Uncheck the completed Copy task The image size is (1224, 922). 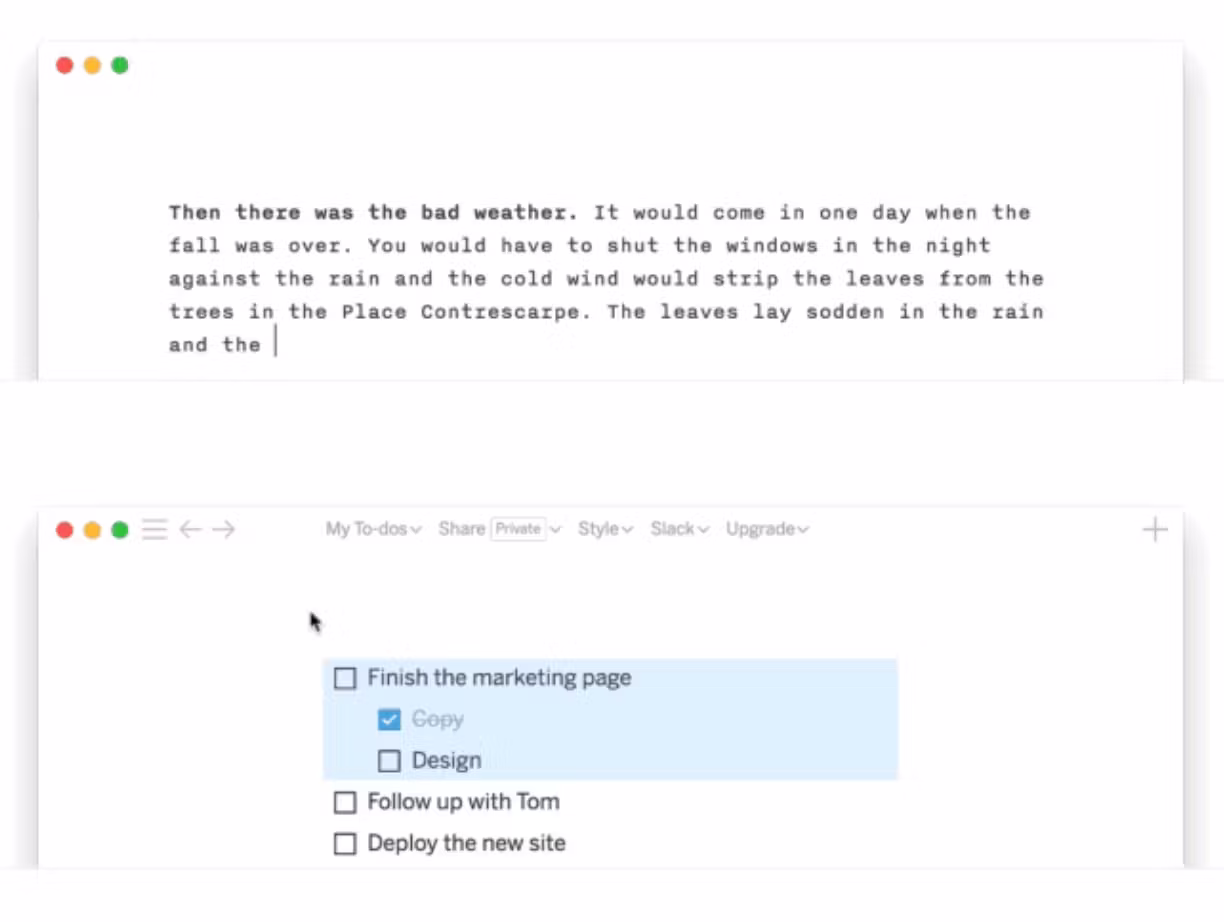389,719
